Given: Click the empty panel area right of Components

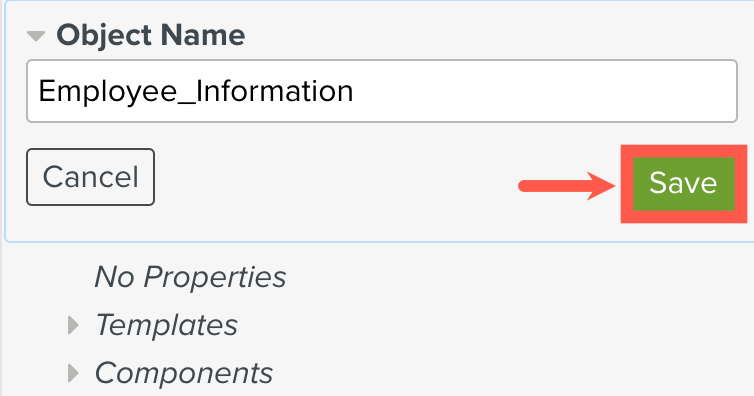Looking at the screenshot, I should click(510, 373).
